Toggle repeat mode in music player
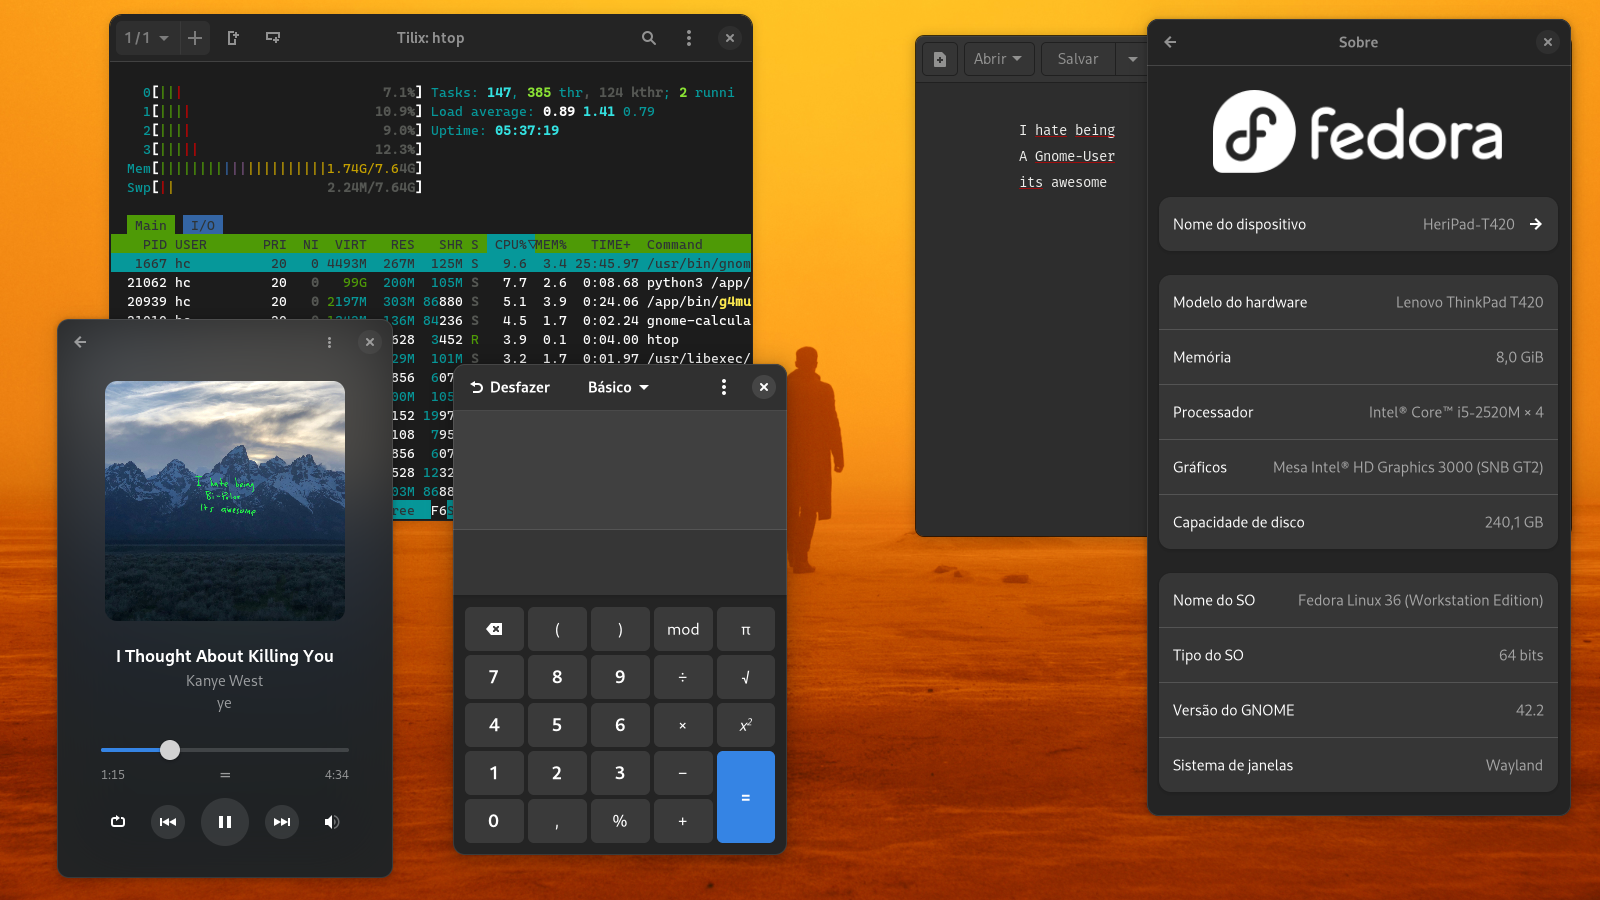This screenshot has height=900, width=1600. point(118,822)
